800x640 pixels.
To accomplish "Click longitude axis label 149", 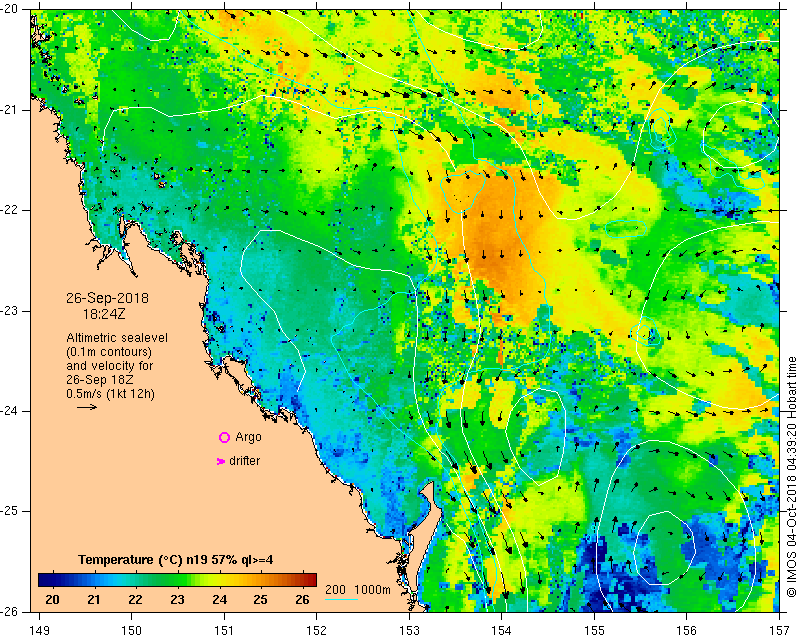I will (x=39, y=631).
